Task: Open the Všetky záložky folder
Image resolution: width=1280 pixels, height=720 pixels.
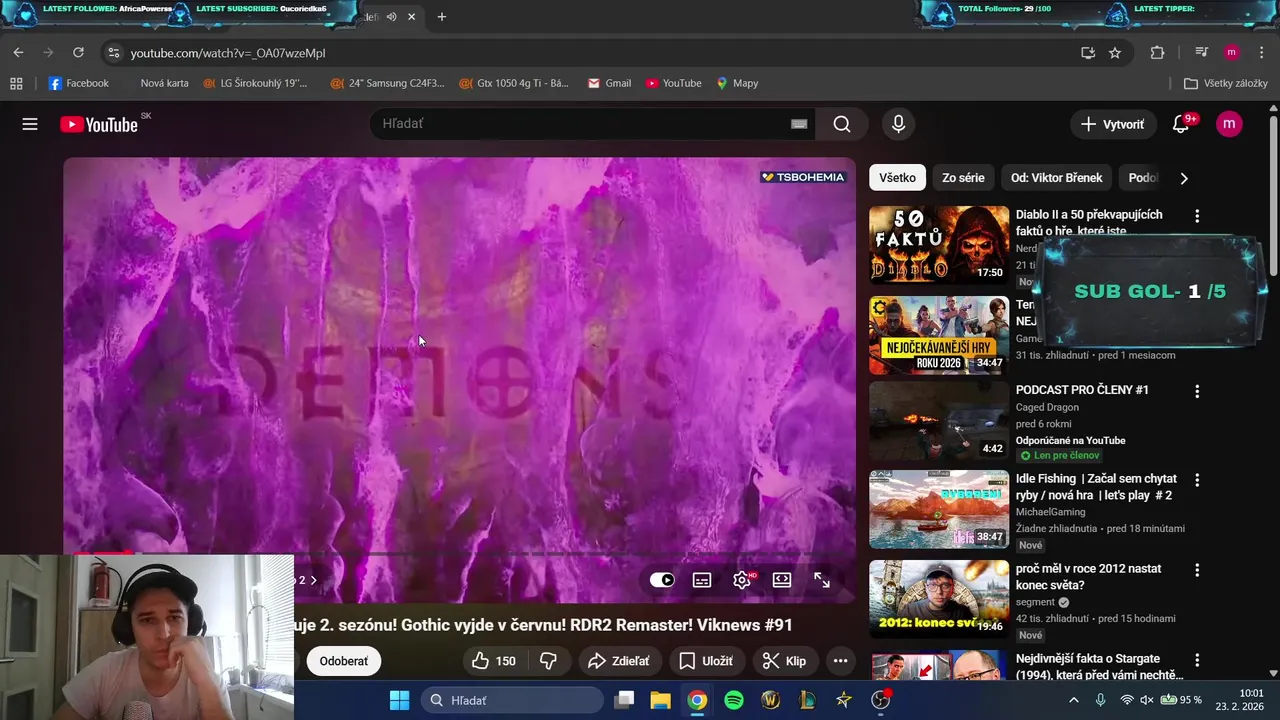Action: tap(1226, 83)
